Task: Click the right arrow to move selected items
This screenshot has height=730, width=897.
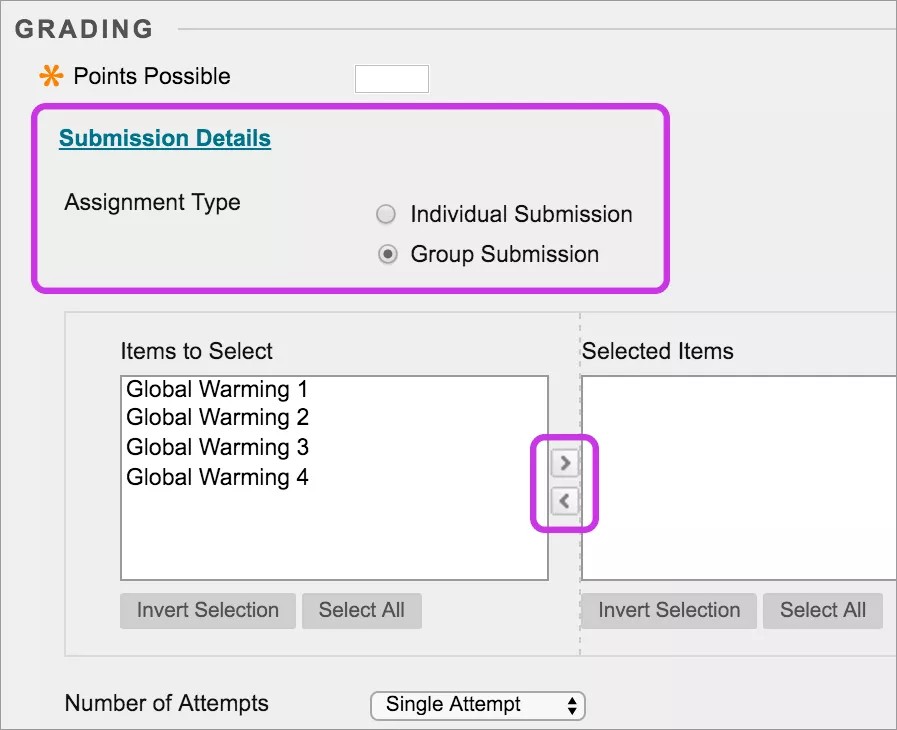Action: click(x=565, y=462)
